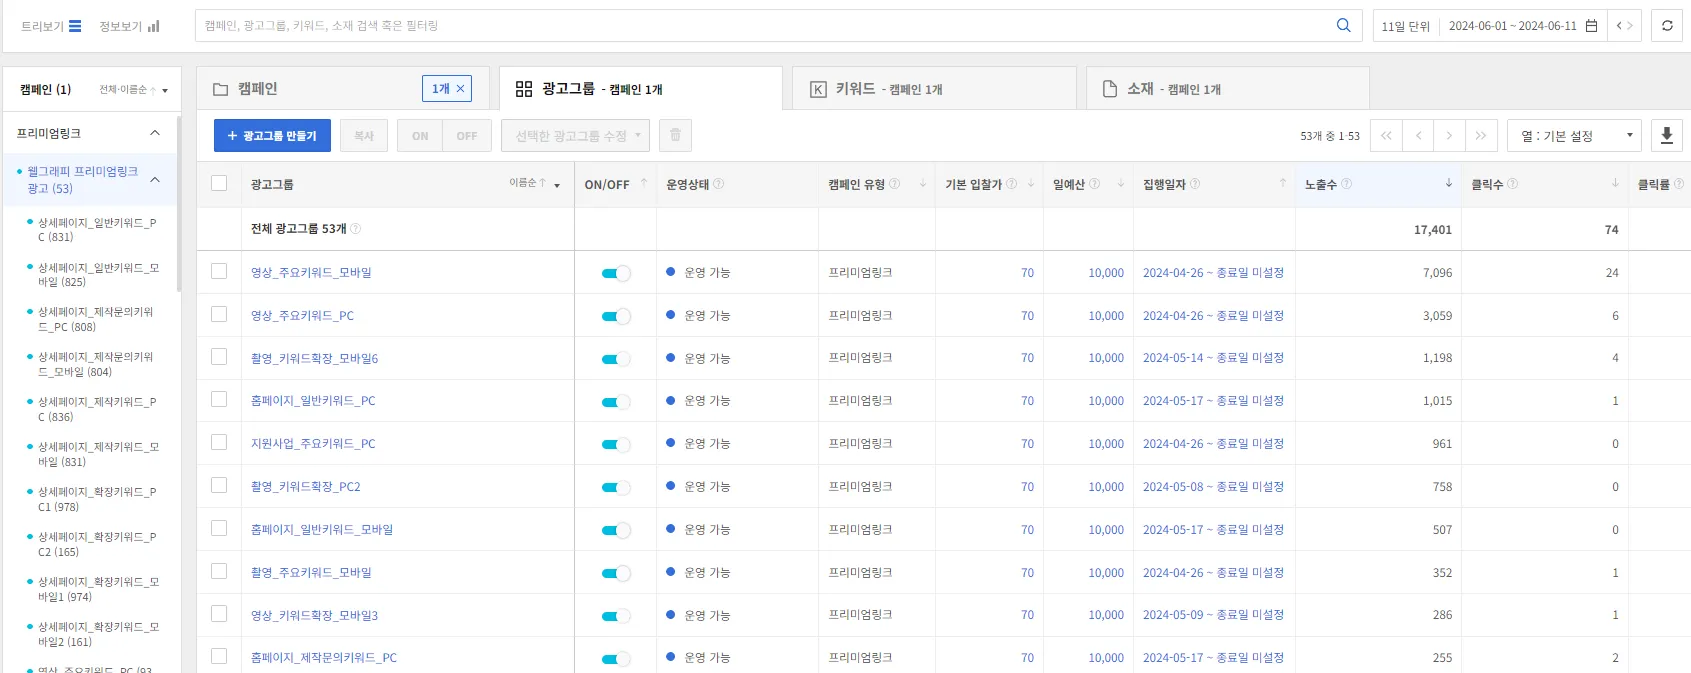Screen dimensions: 1691x673
Task: Collapse the 프리미엄링크 section
Action: coord(155,133)
